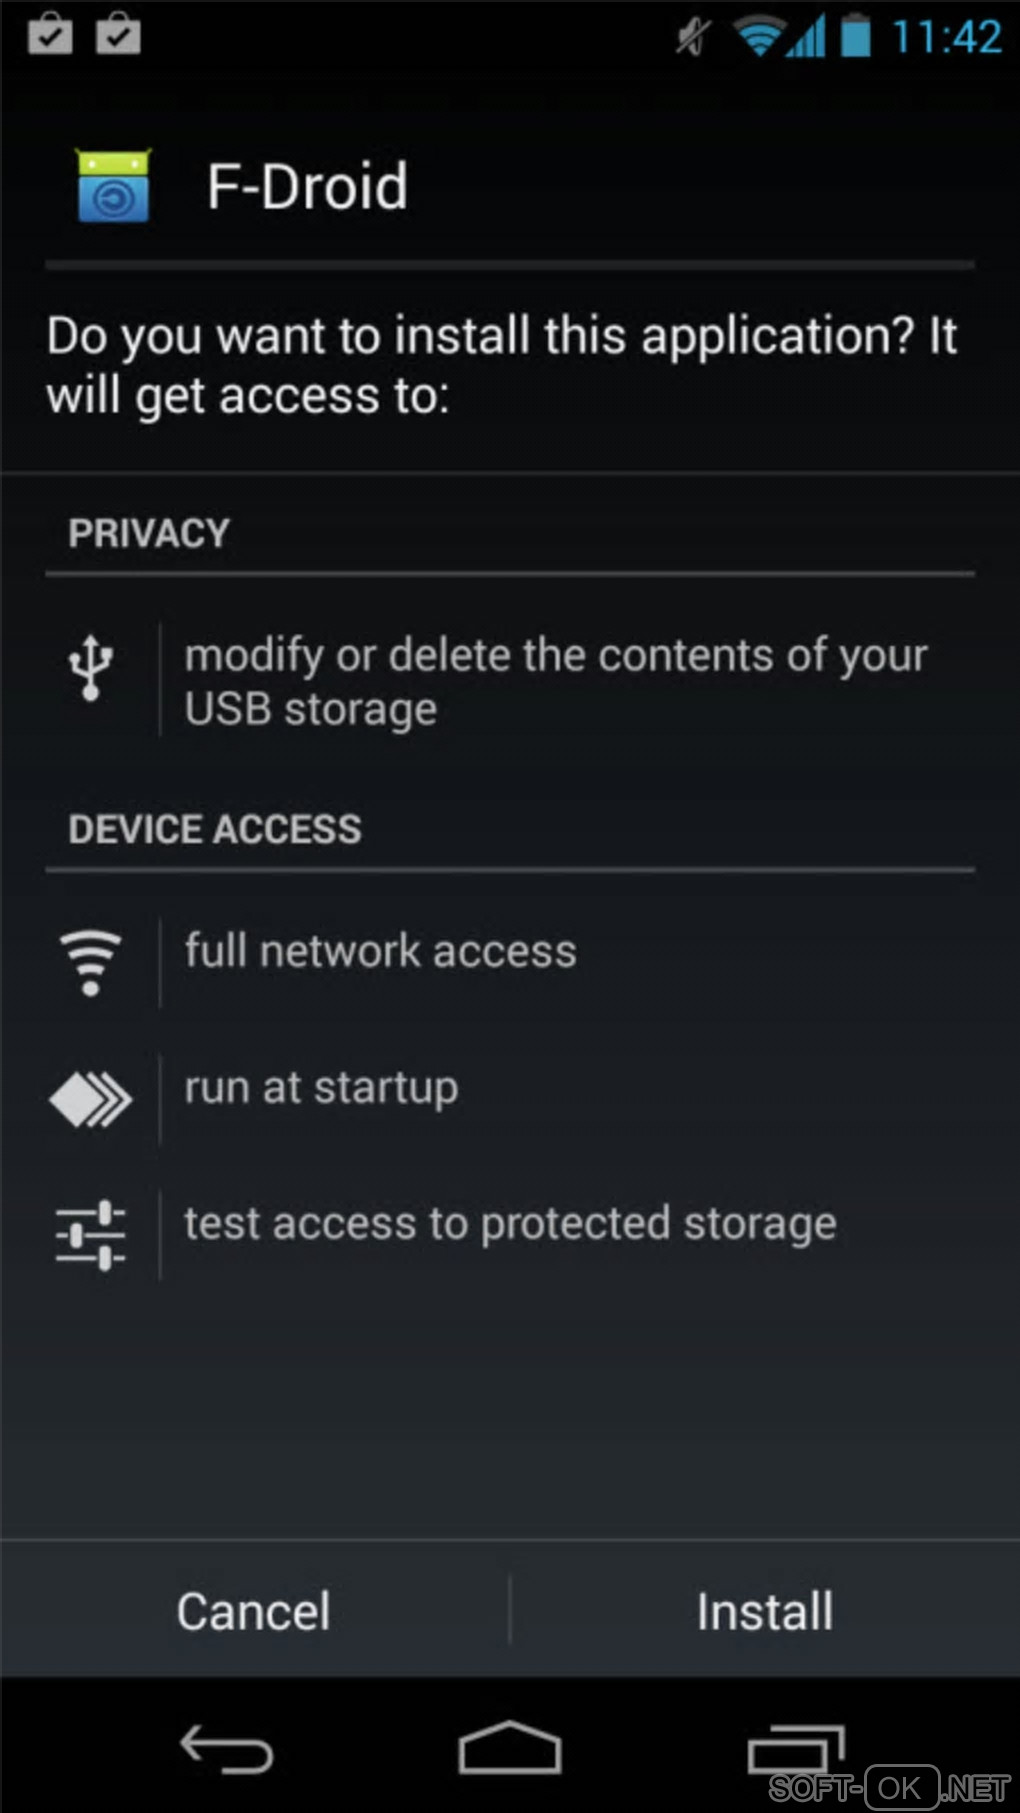Tap the USB storage permission icon

pyautogui.click(x=91, y=667)
